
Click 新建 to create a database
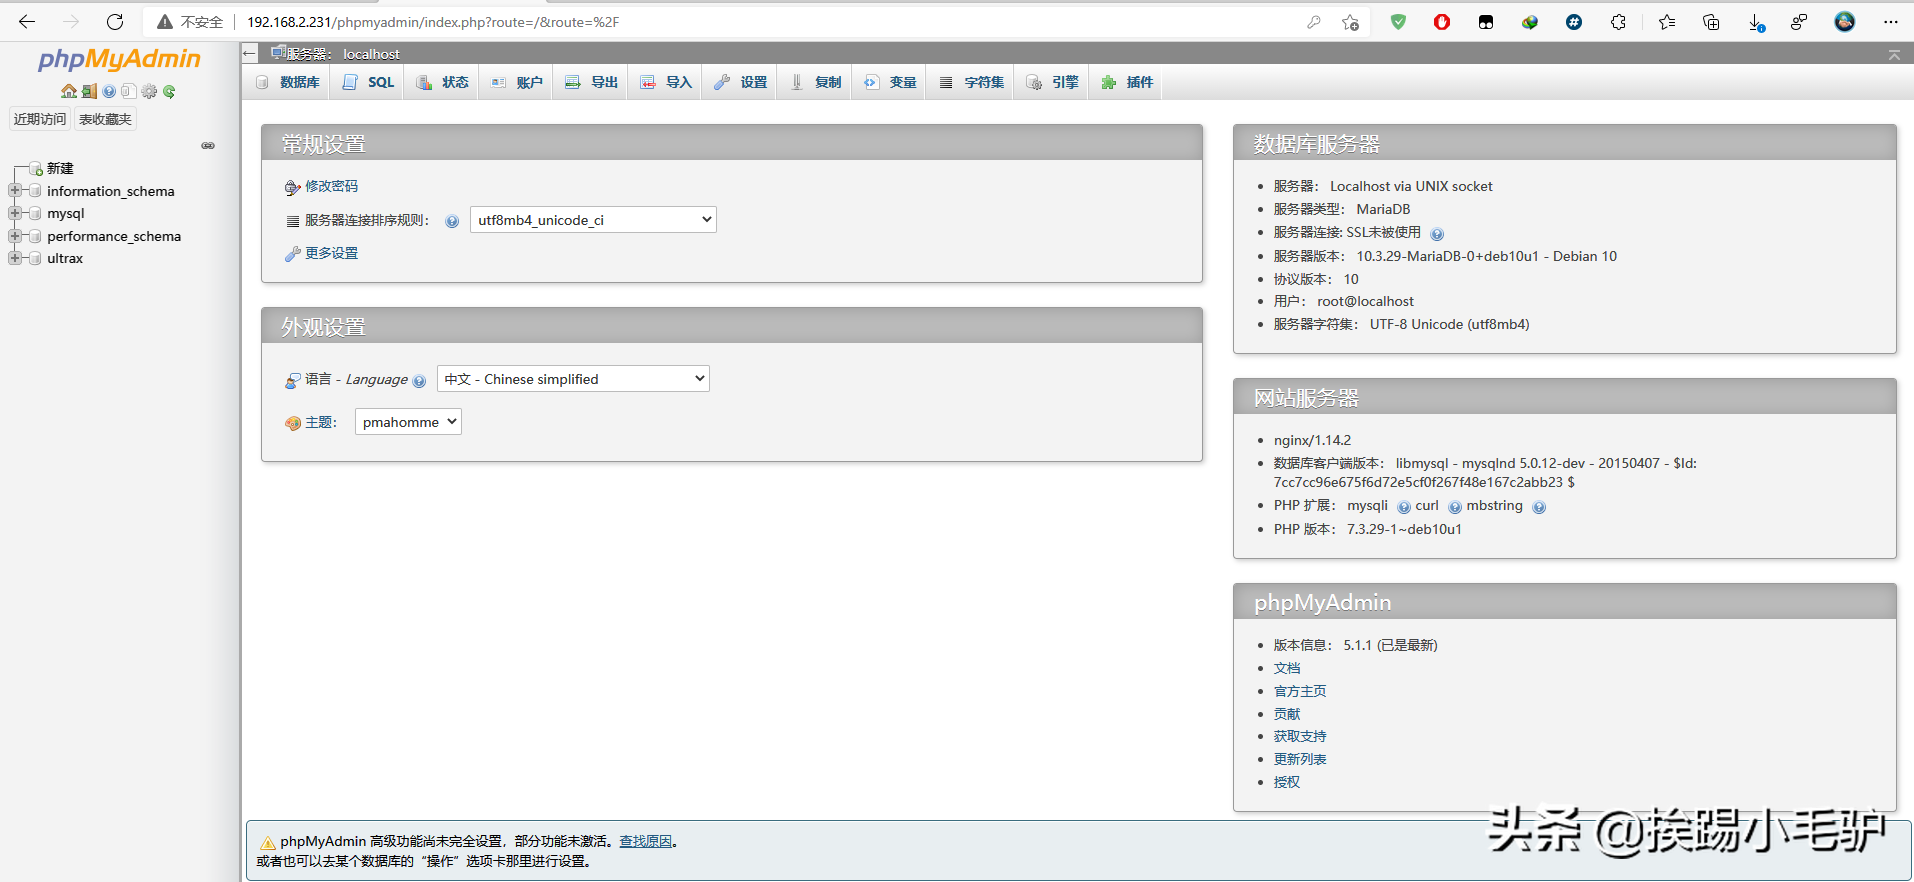point(60,168)
